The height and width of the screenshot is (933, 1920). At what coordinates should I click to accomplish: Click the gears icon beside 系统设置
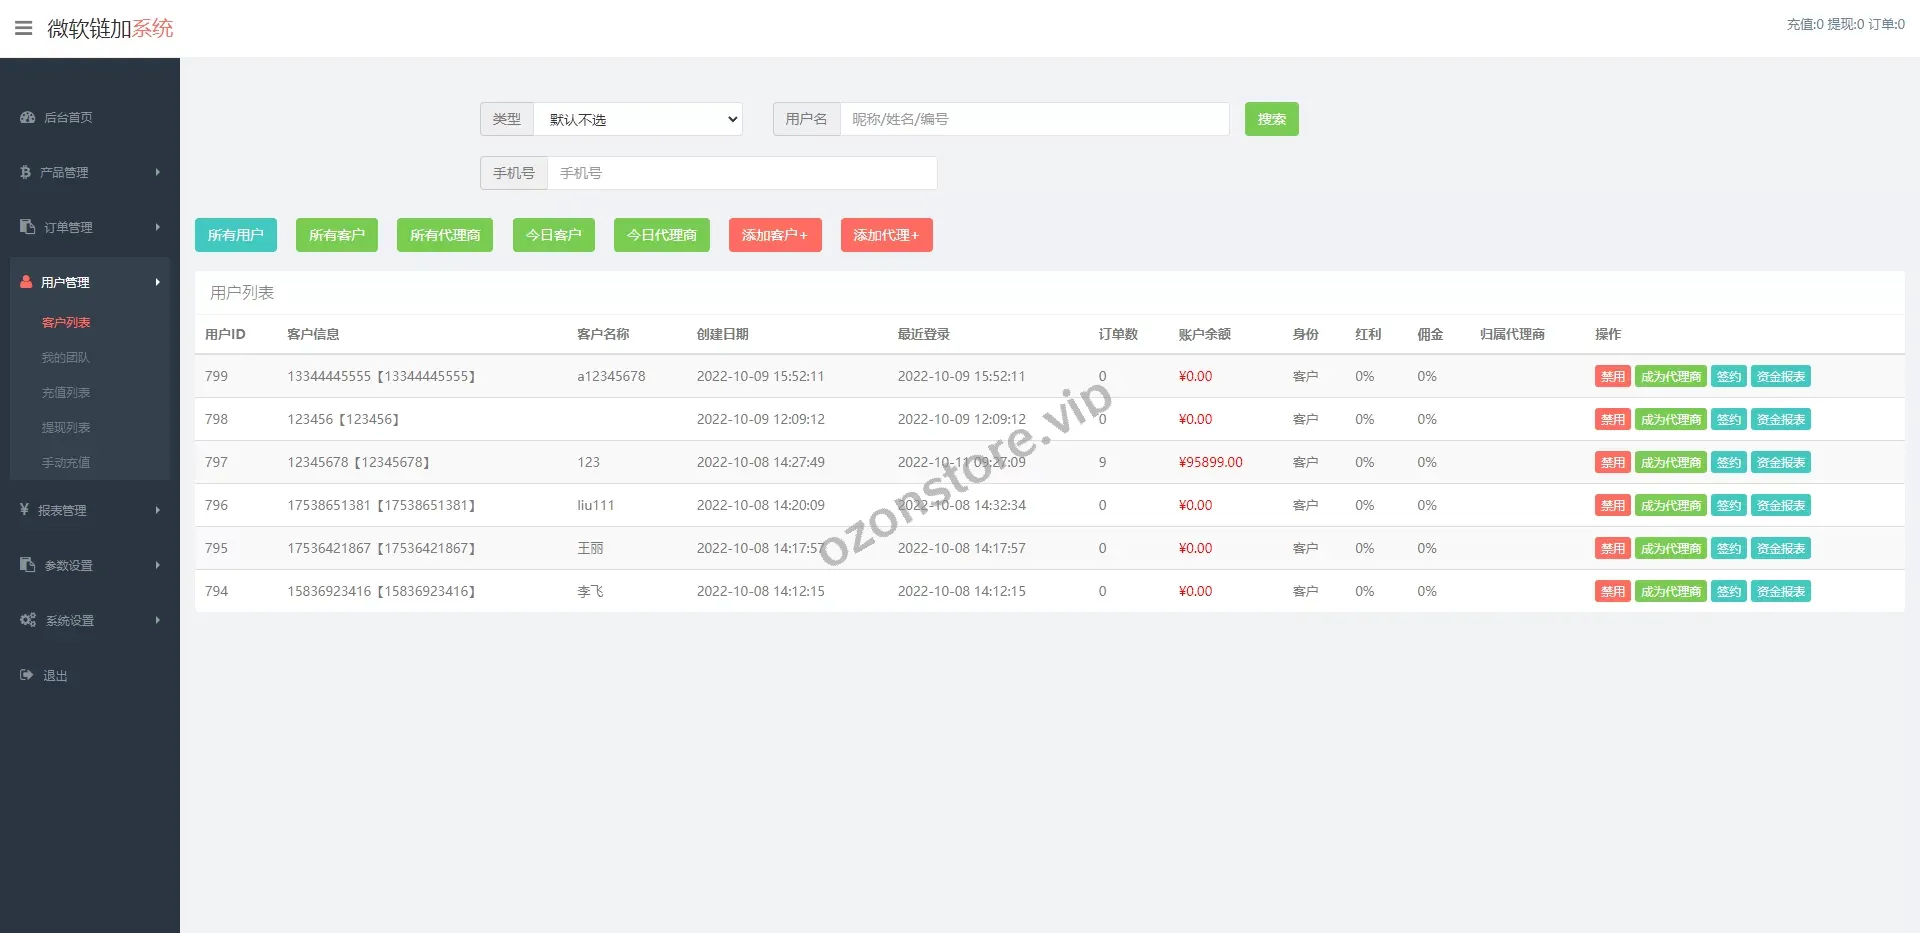pyautogui.click(x=27, y=620)
